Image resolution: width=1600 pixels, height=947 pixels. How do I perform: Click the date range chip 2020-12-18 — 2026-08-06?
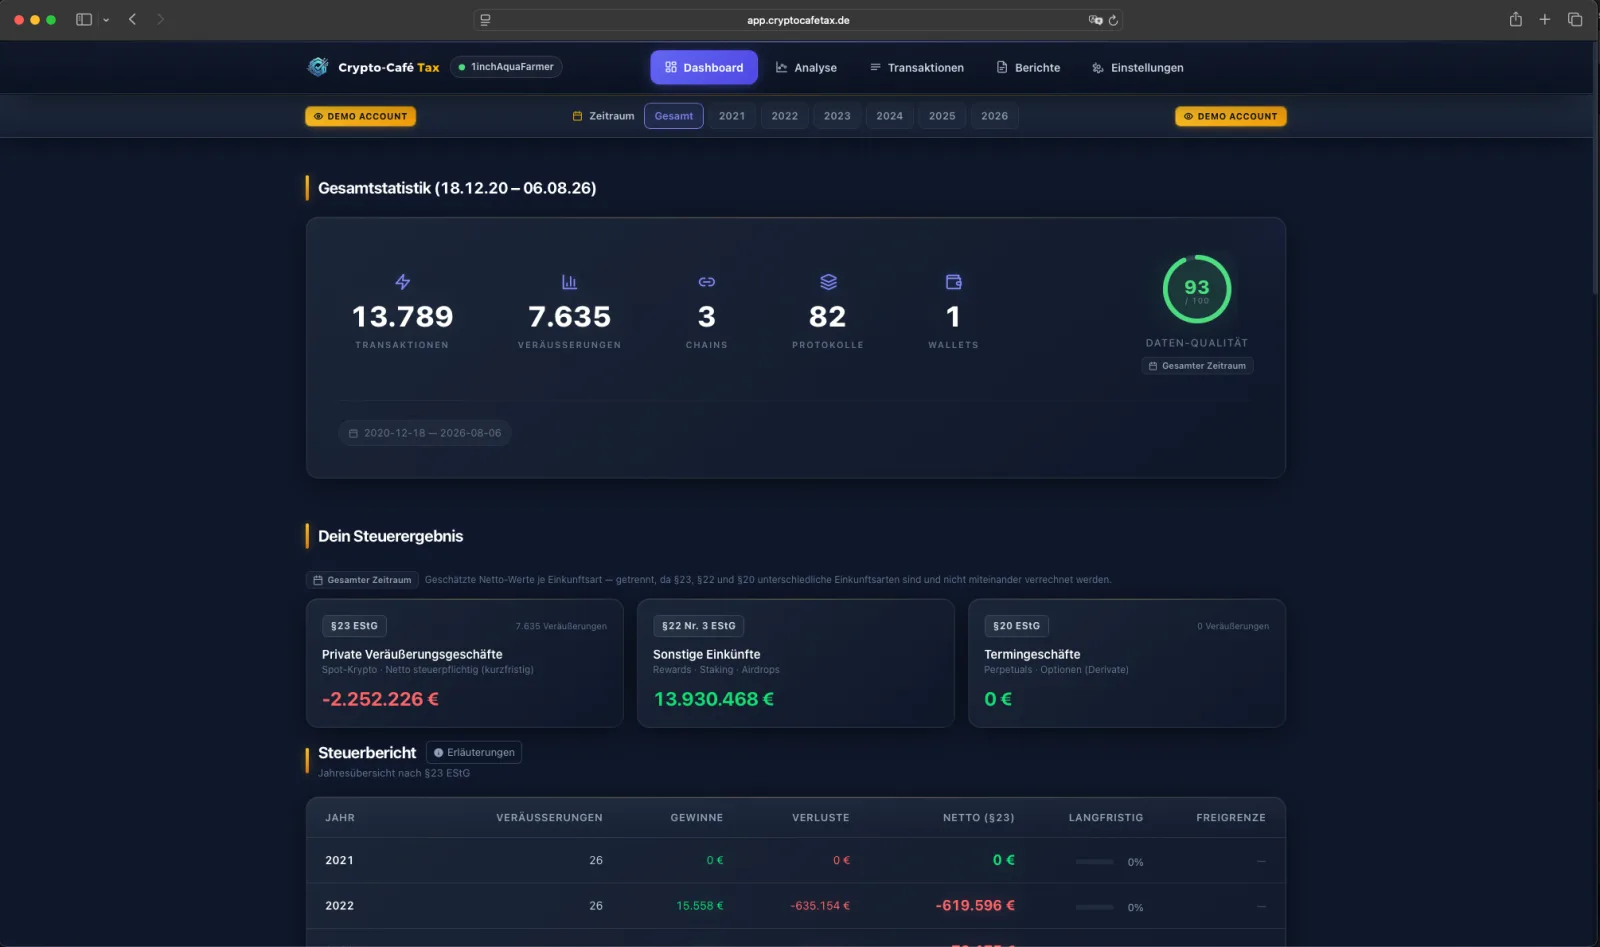pyautogui.click(x=425, y=433)
